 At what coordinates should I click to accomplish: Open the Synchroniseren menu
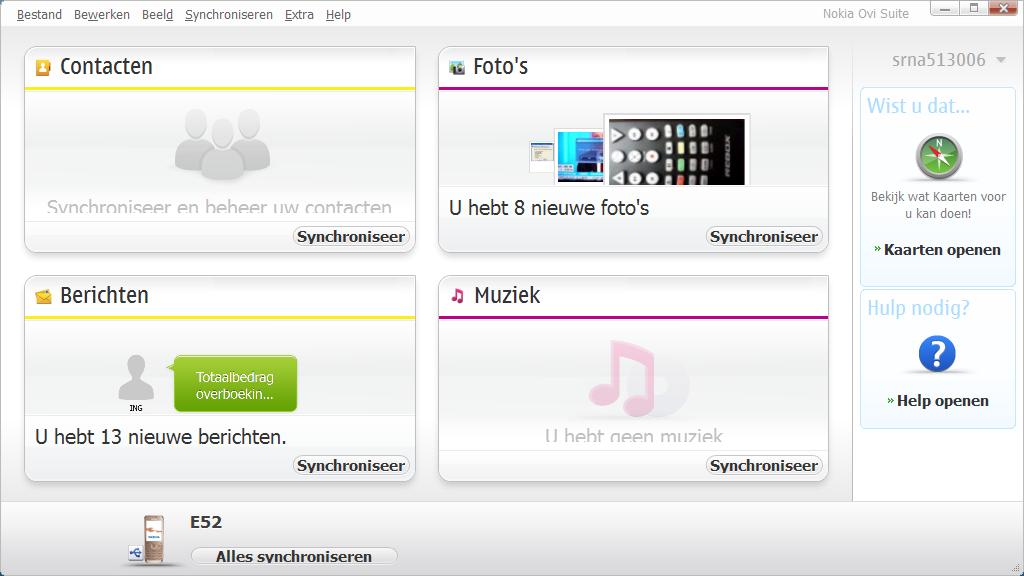[x=229, y=14]
